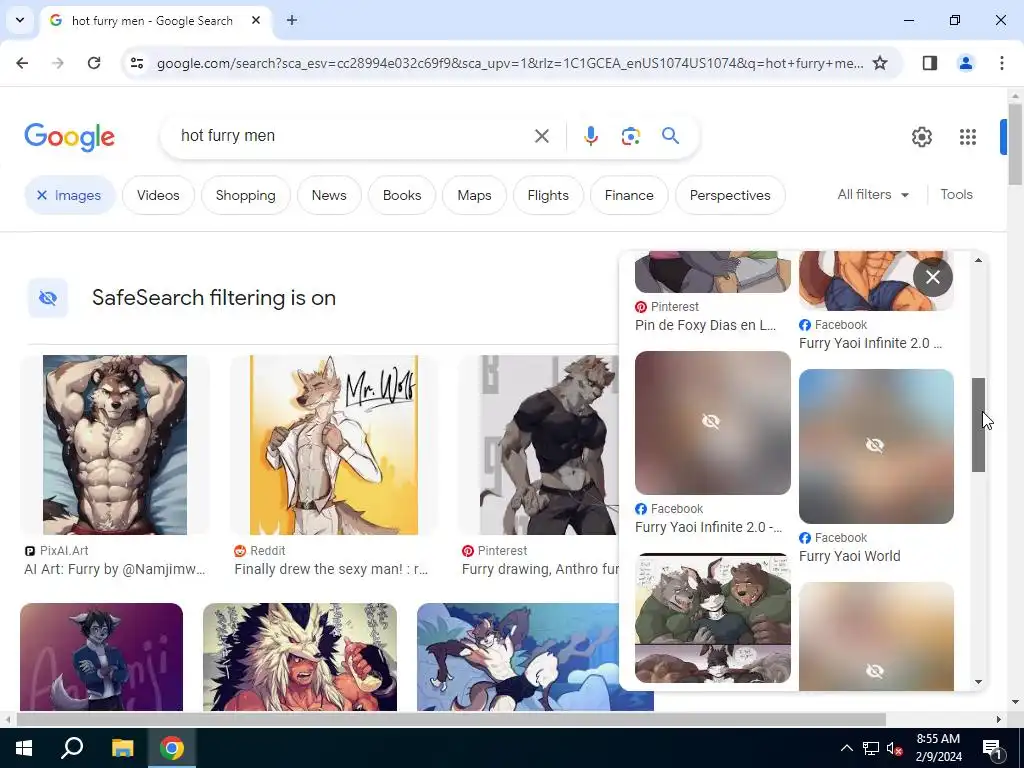Open Finally drew the sexy man link

[331, 569]
